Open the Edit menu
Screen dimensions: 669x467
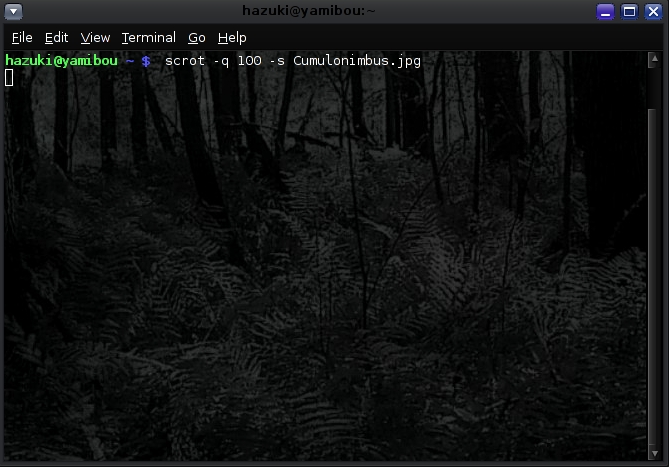coord(56,38)
